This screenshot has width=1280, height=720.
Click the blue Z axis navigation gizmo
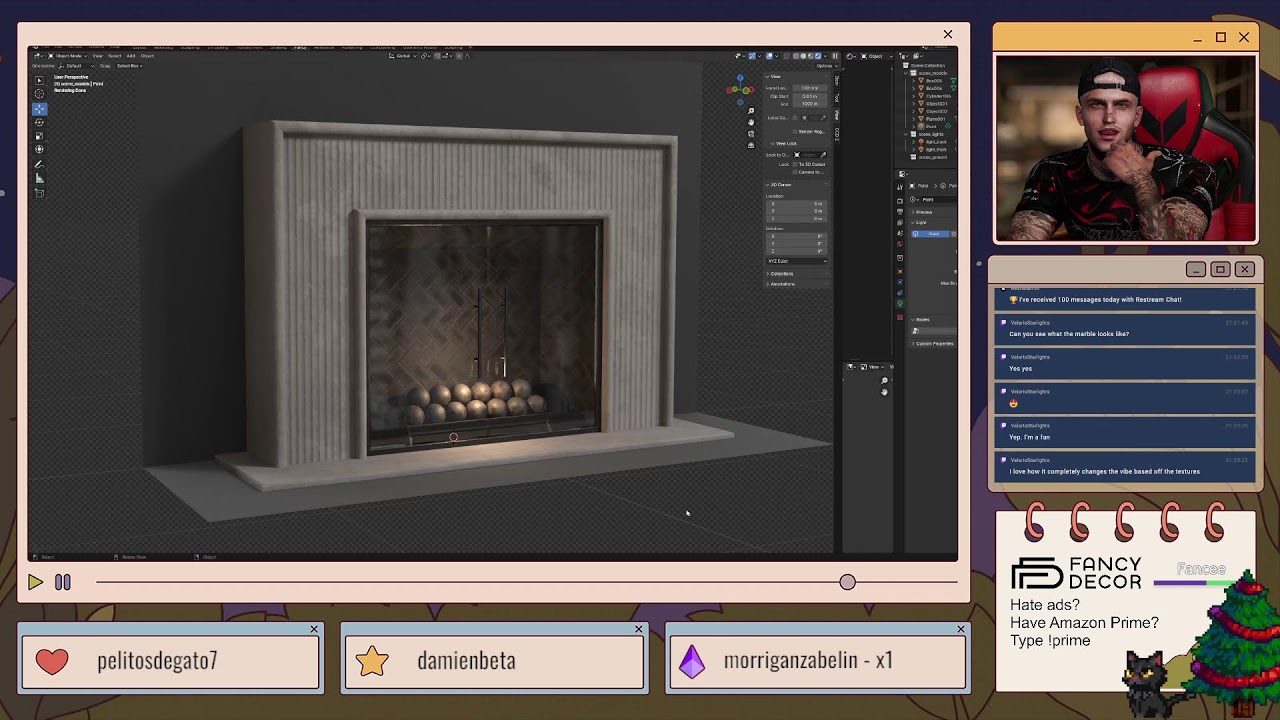[740, 78]
